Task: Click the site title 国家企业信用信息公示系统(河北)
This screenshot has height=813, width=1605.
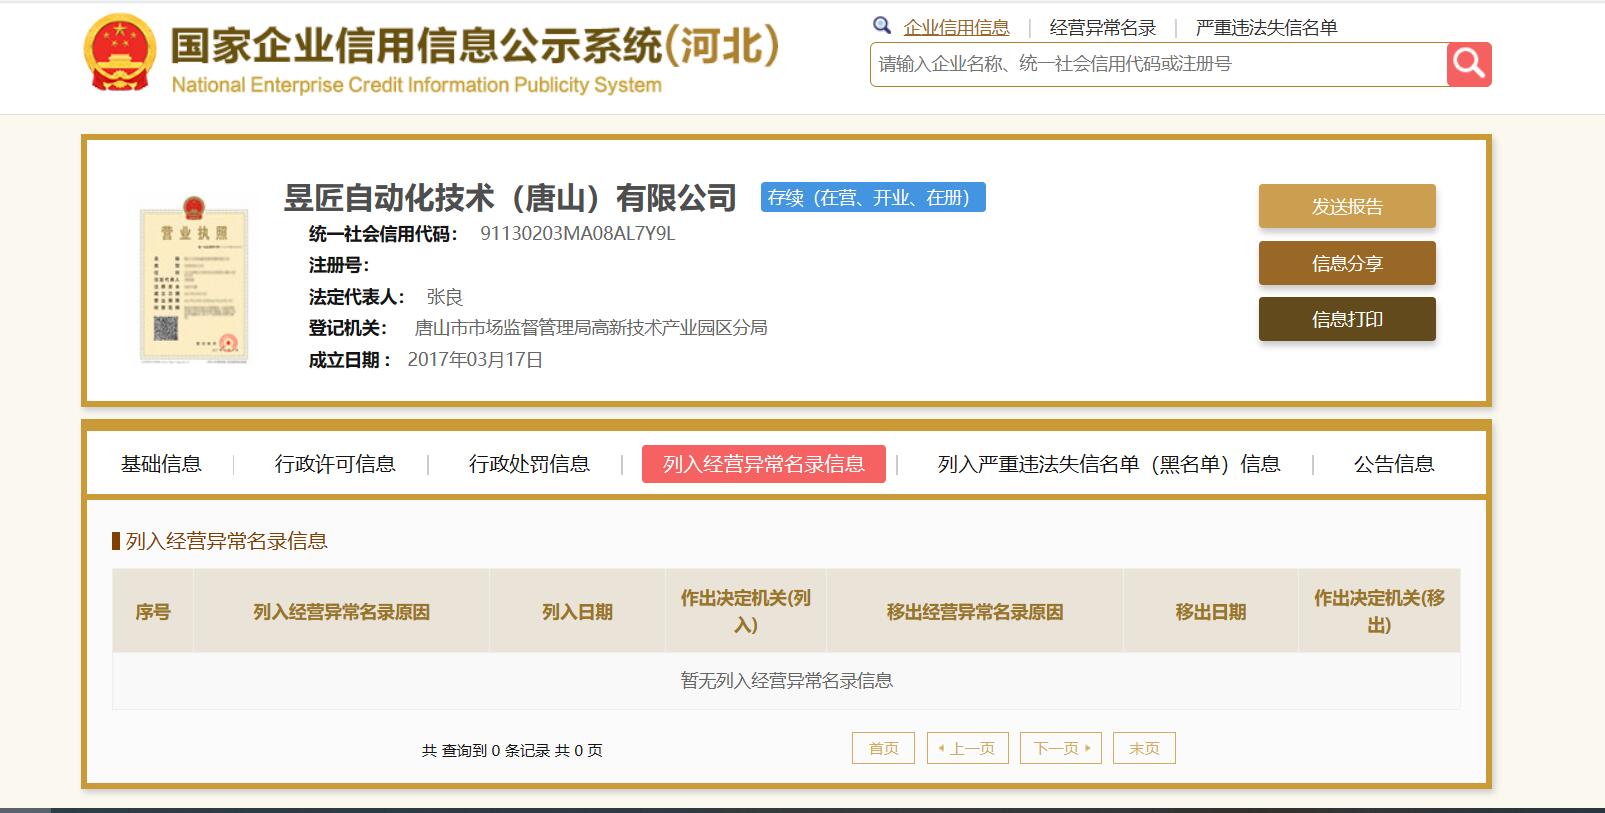Action: 475,45
